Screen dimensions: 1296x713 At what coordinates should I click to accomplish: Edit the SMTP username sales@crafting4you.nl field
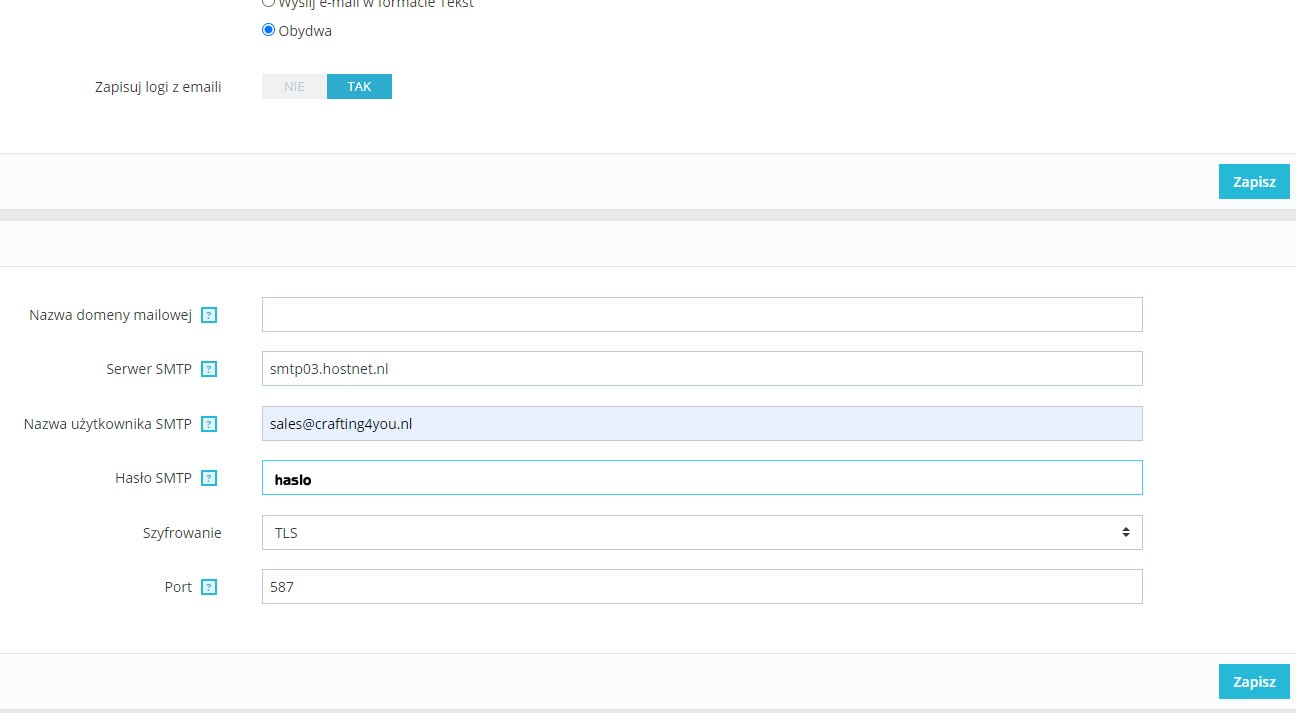tap(702, 424)
